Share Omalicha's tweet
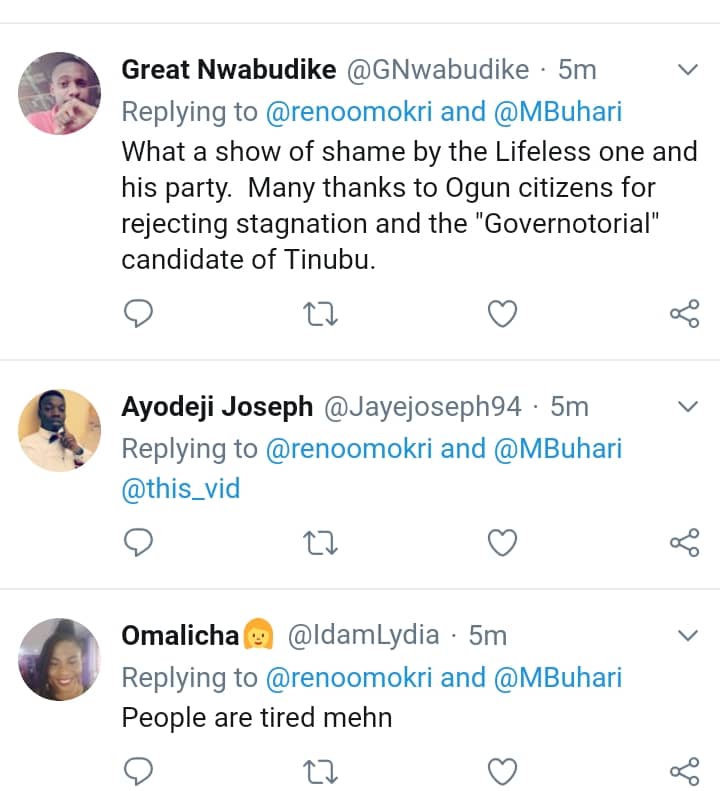Image resolution: width=720 pixels, height=791 pixels. [684, 770]
